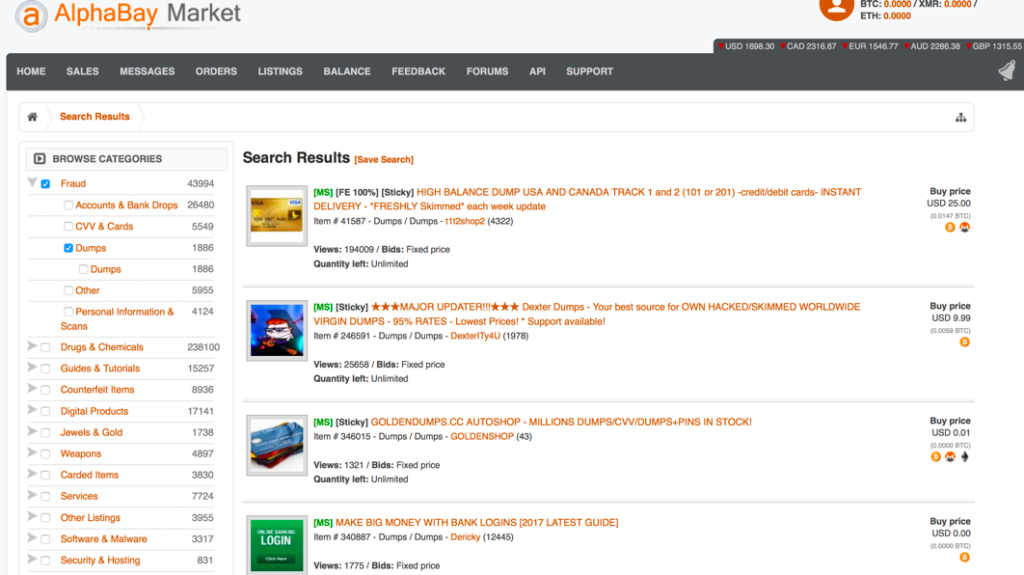Expand the Digital Products arrow
Screen dimensions: 1024x575
tap(32, 410)
